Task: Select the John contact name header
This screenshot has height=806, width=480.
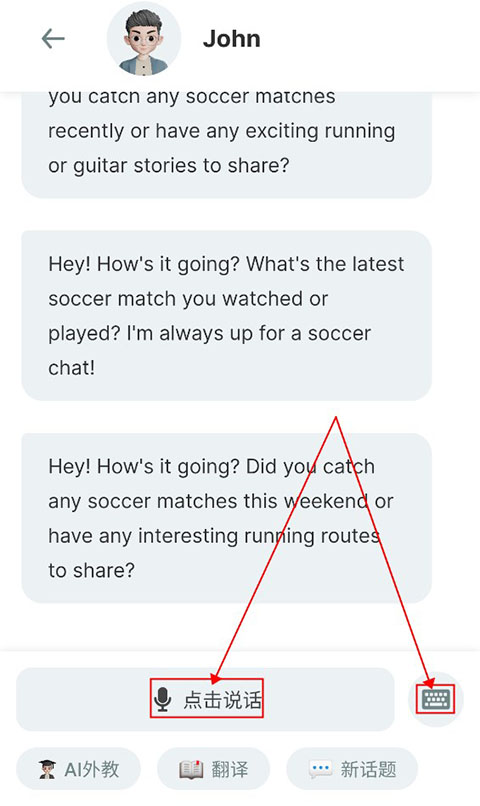Action: pos(231,39)
